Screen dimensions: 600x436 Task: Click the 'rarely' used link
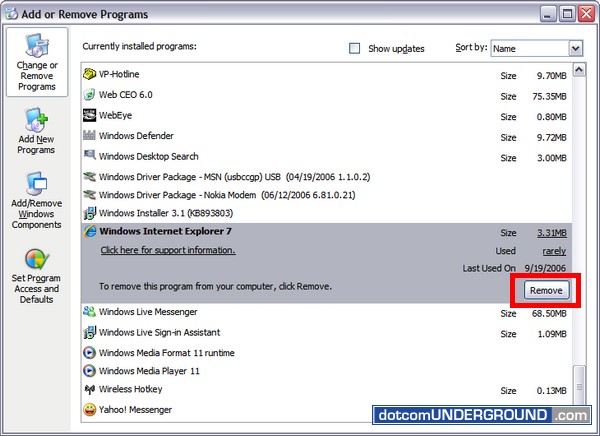point(554,251)
